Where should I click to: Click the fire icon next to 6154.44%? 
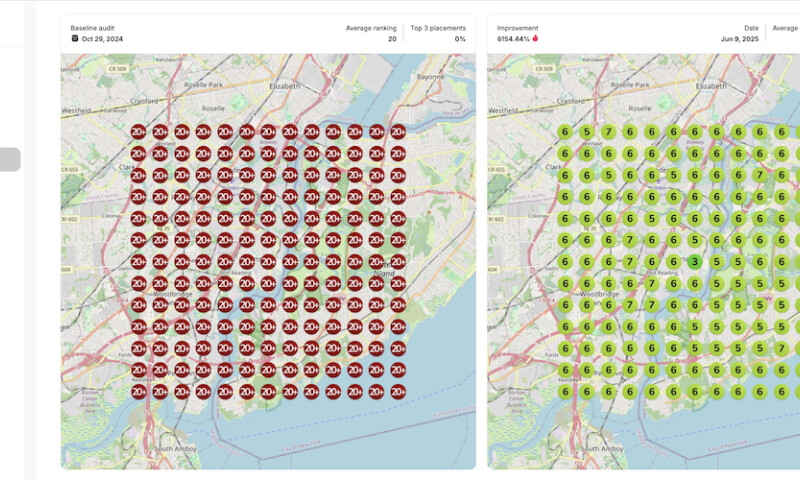click(535, 39)
